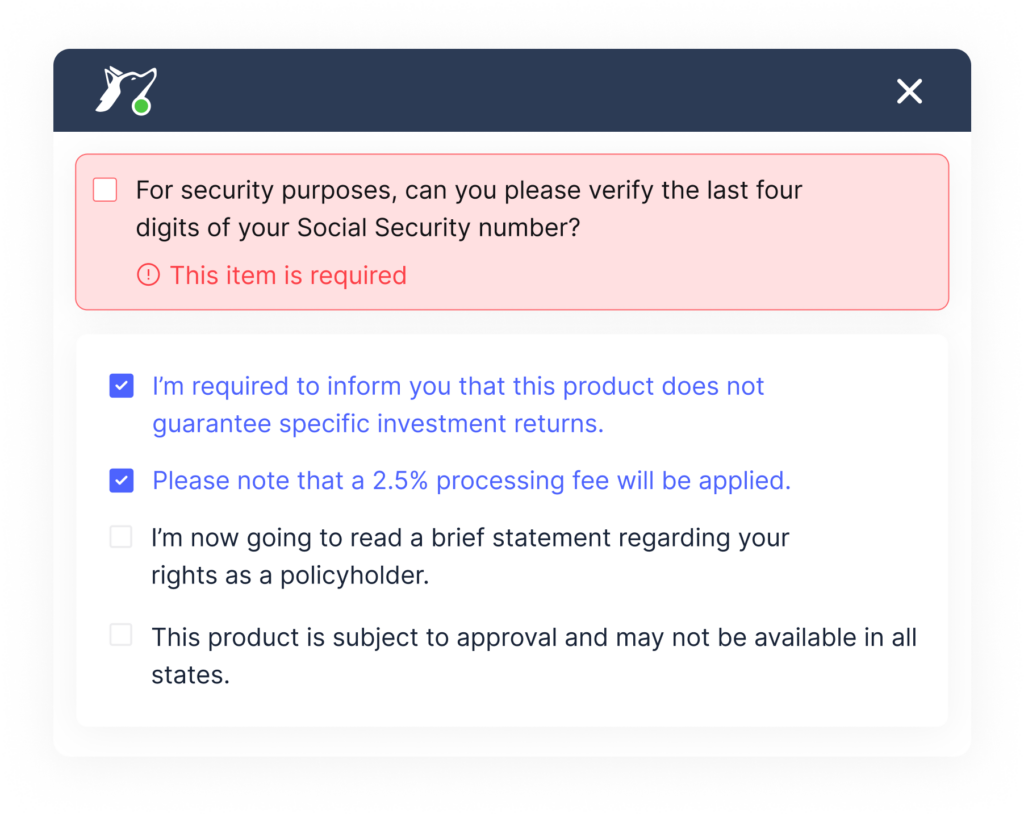Check the Social Security verification checkbox
Viewport: 1024px width, 814px height.
[105, 190]
